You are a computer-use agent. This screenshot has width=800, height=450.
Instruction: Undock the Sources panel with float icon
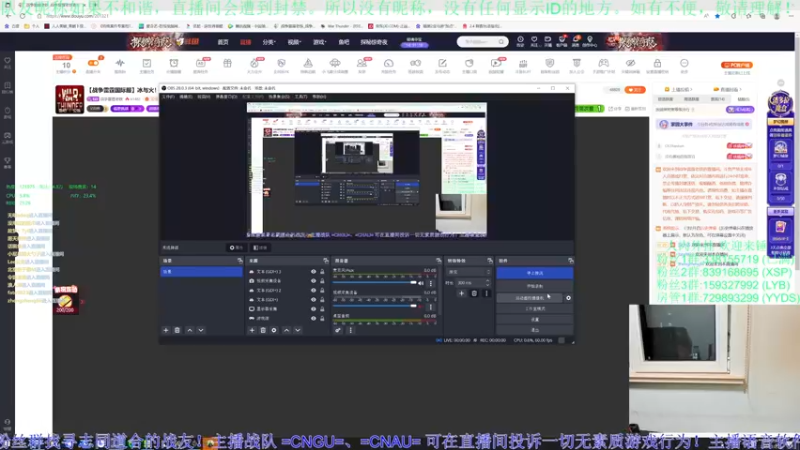(326, 261)
